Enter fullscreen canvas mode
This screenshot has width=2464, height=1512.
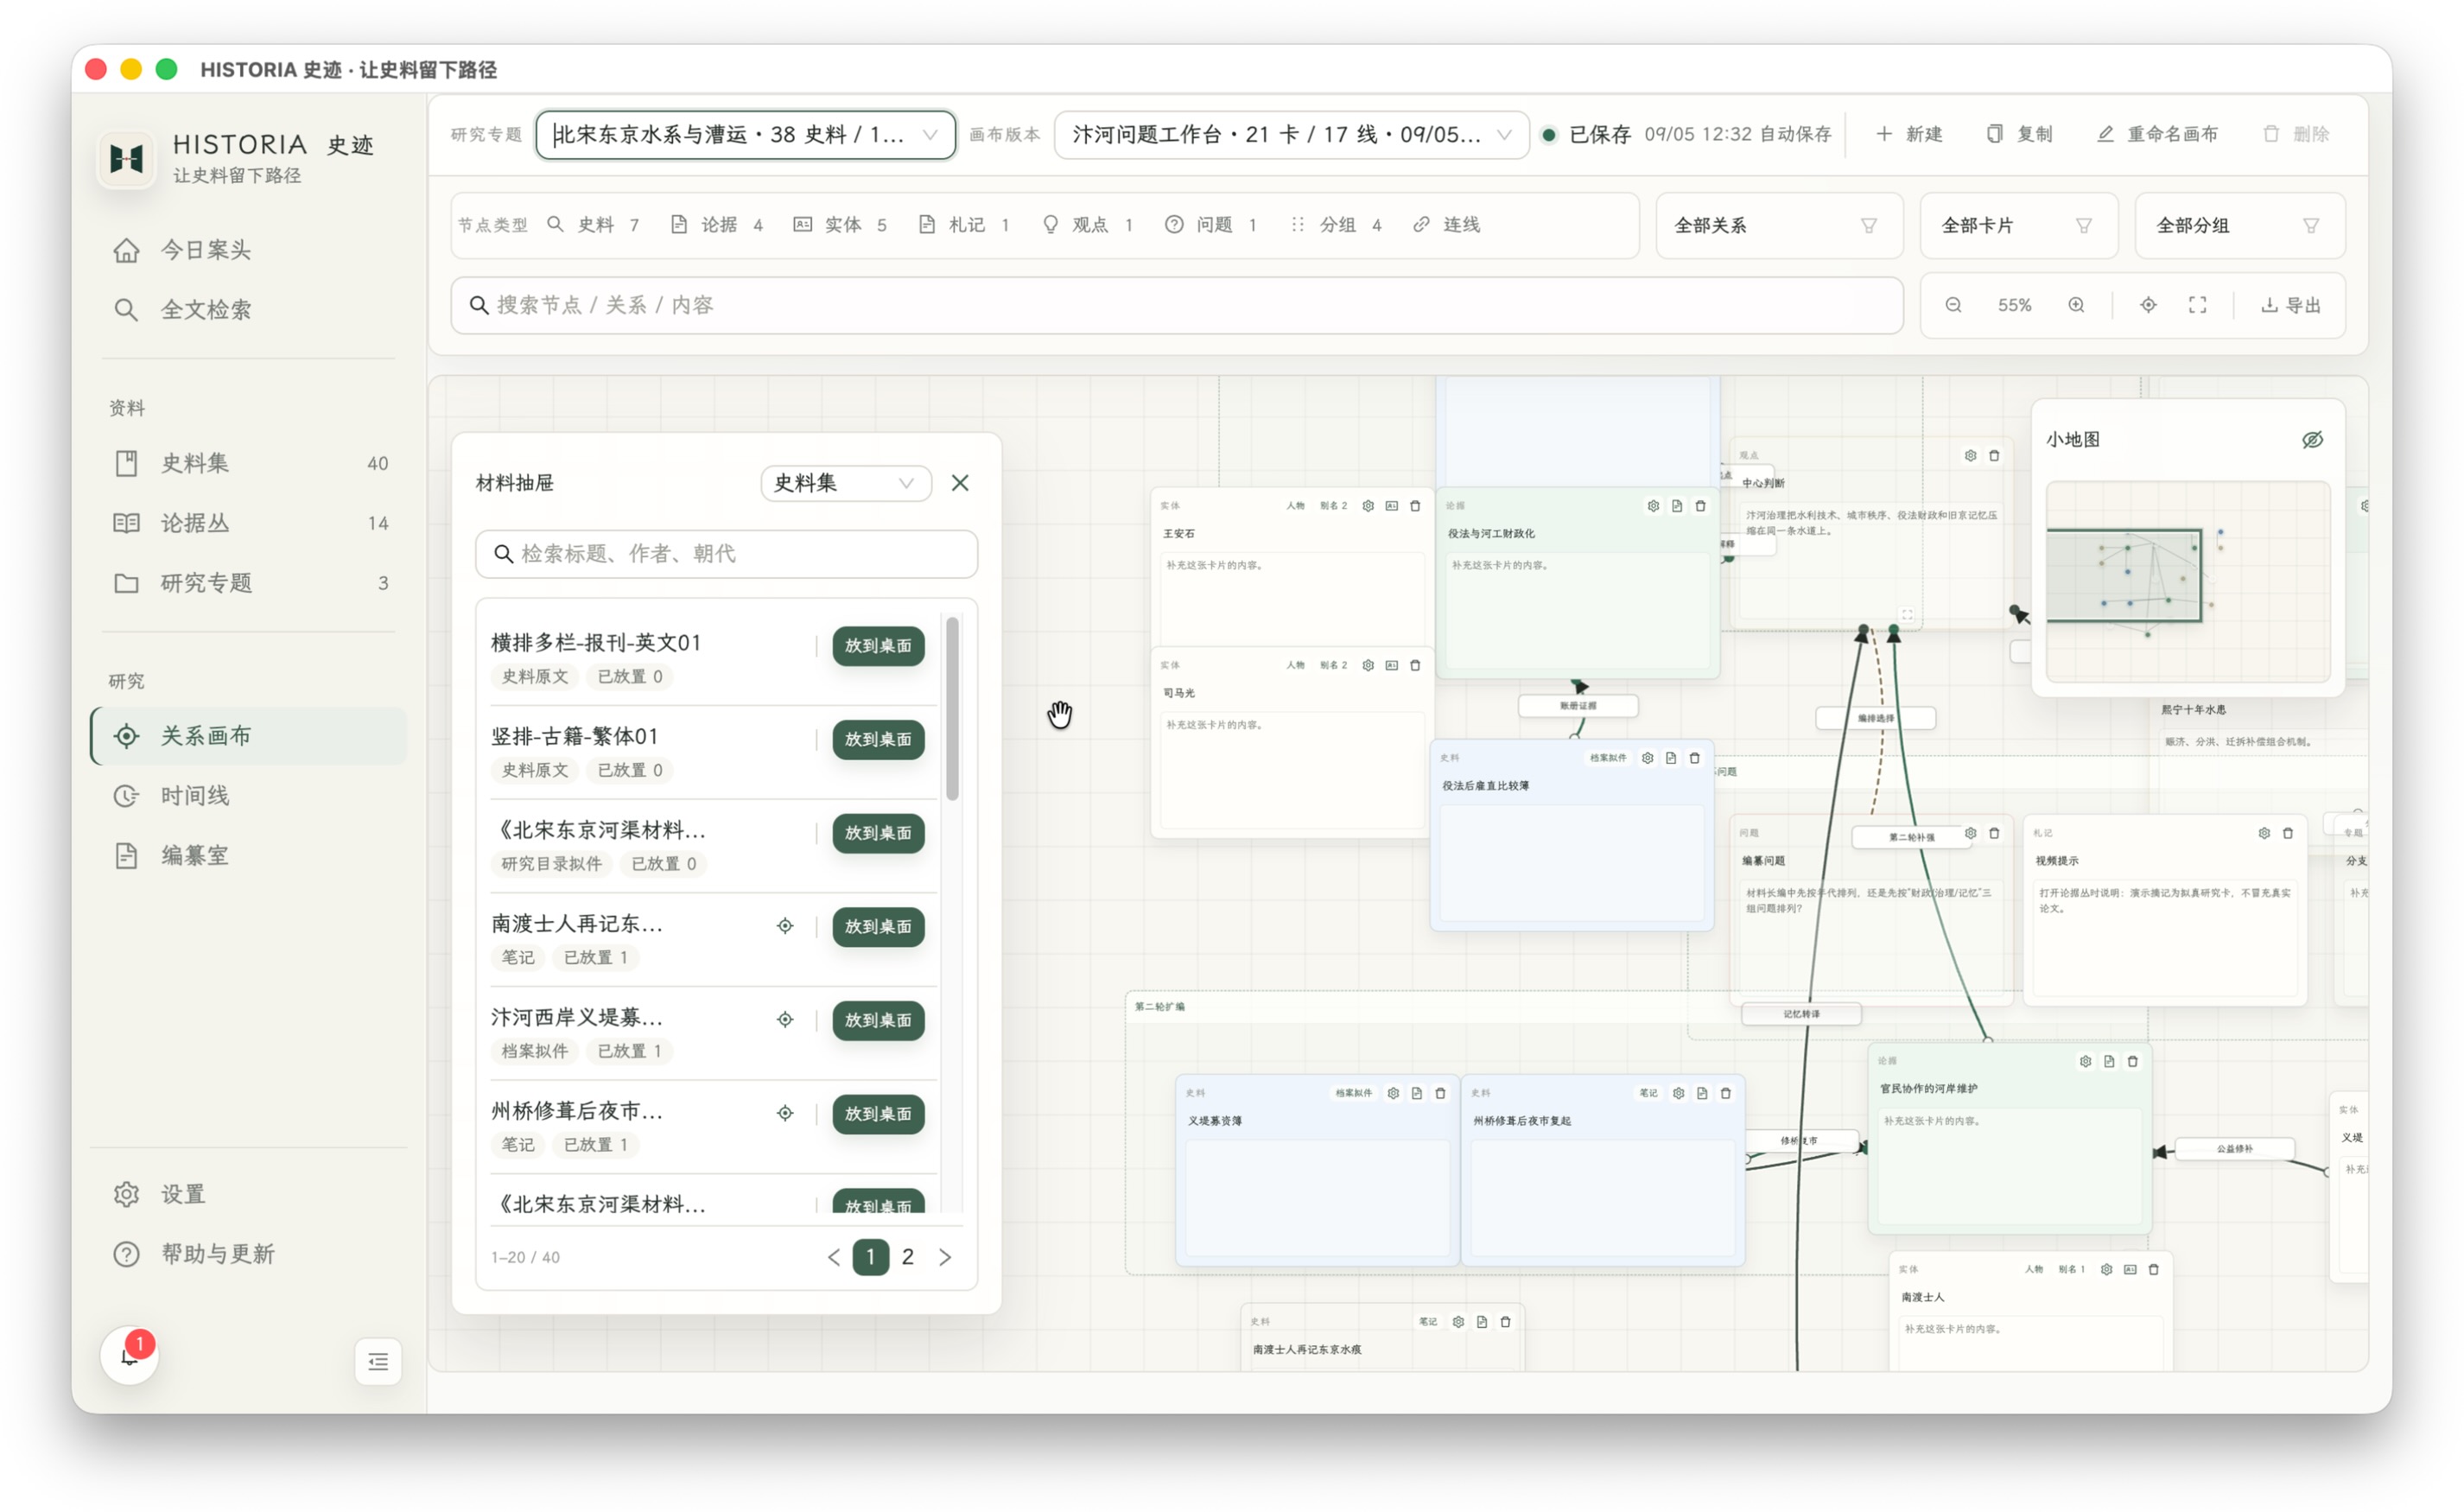point(2197,305)
